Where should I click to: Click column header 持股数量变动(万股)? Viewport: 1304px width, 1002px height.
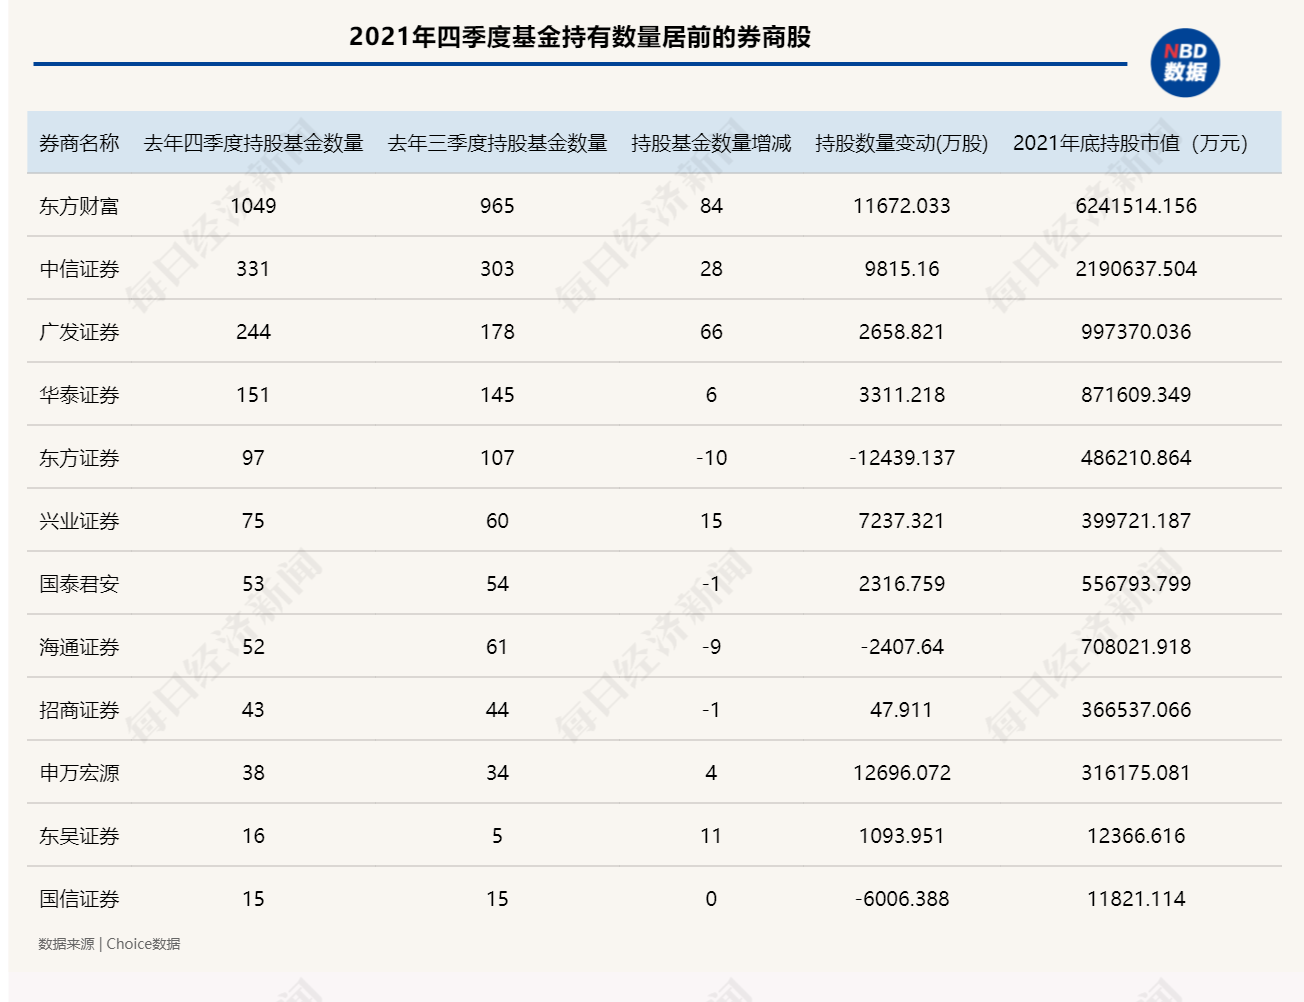[901, 143]
